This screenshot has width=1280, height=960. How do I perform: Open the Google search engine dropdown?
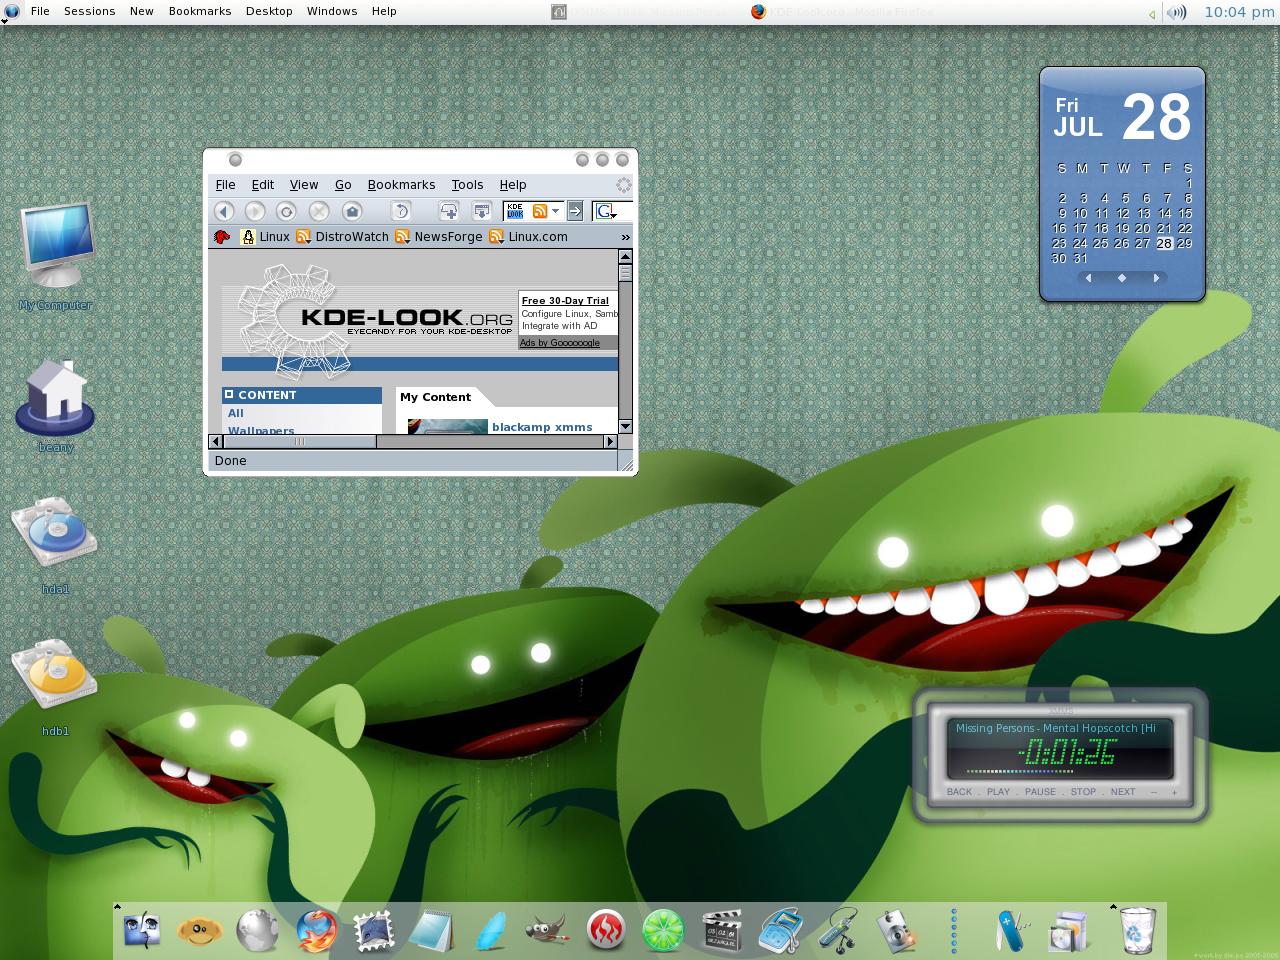(606, 211)
